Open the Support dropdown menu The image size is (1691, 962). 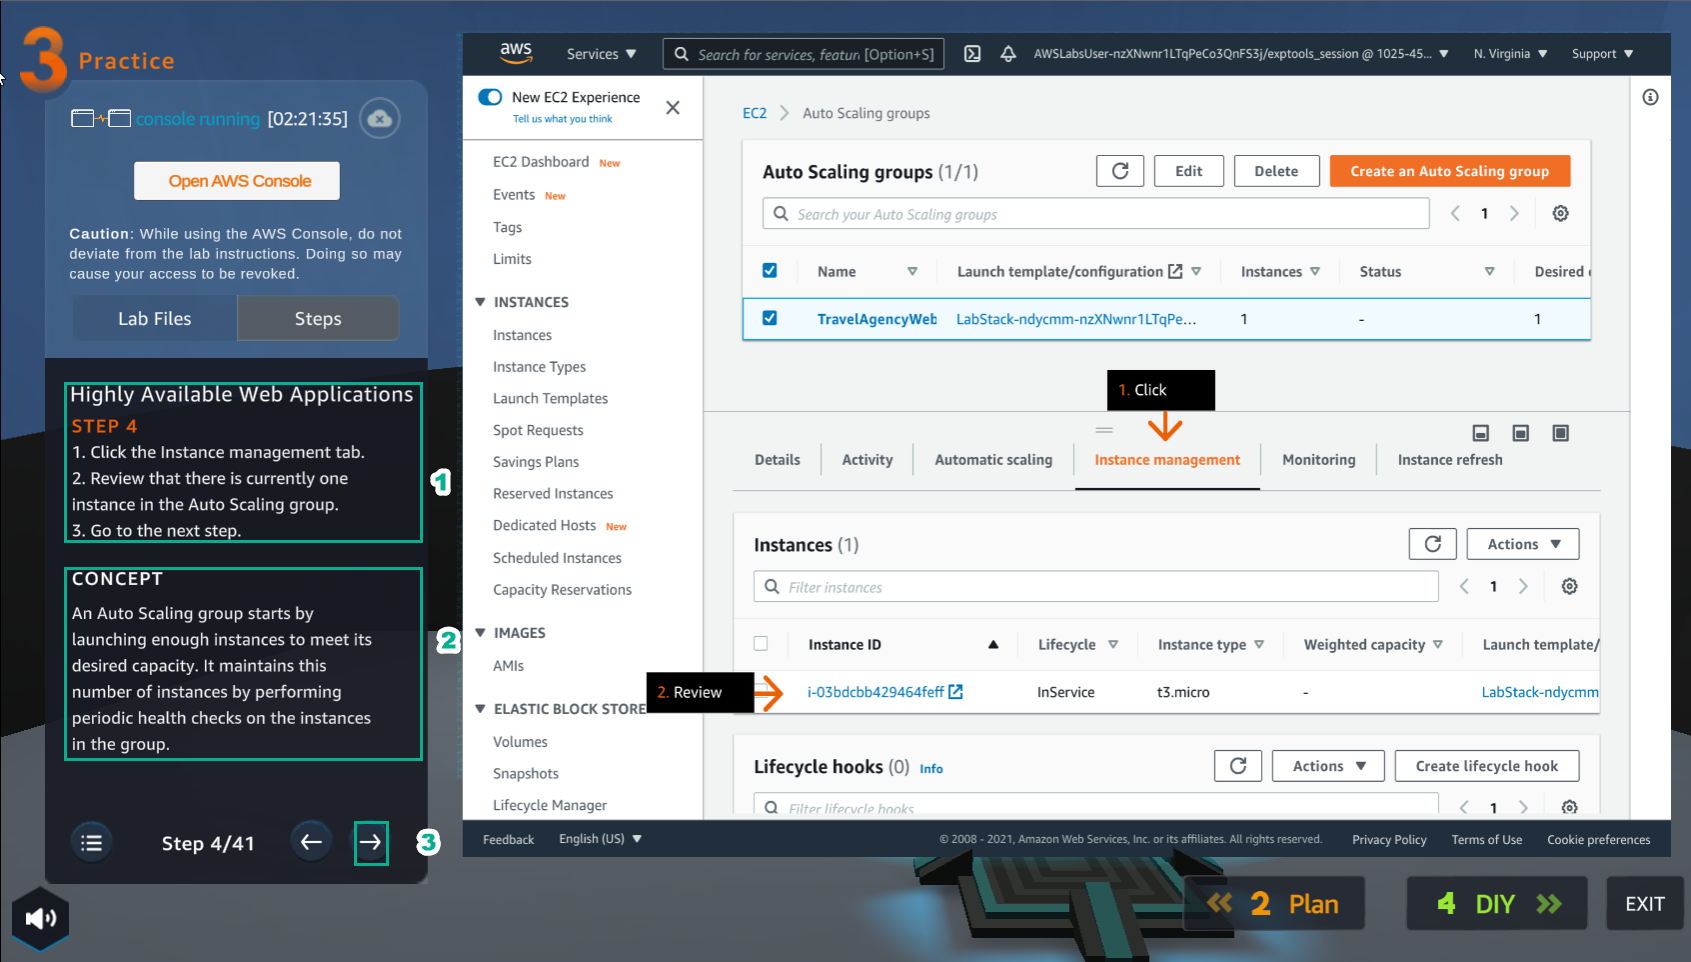[1602, 54]
